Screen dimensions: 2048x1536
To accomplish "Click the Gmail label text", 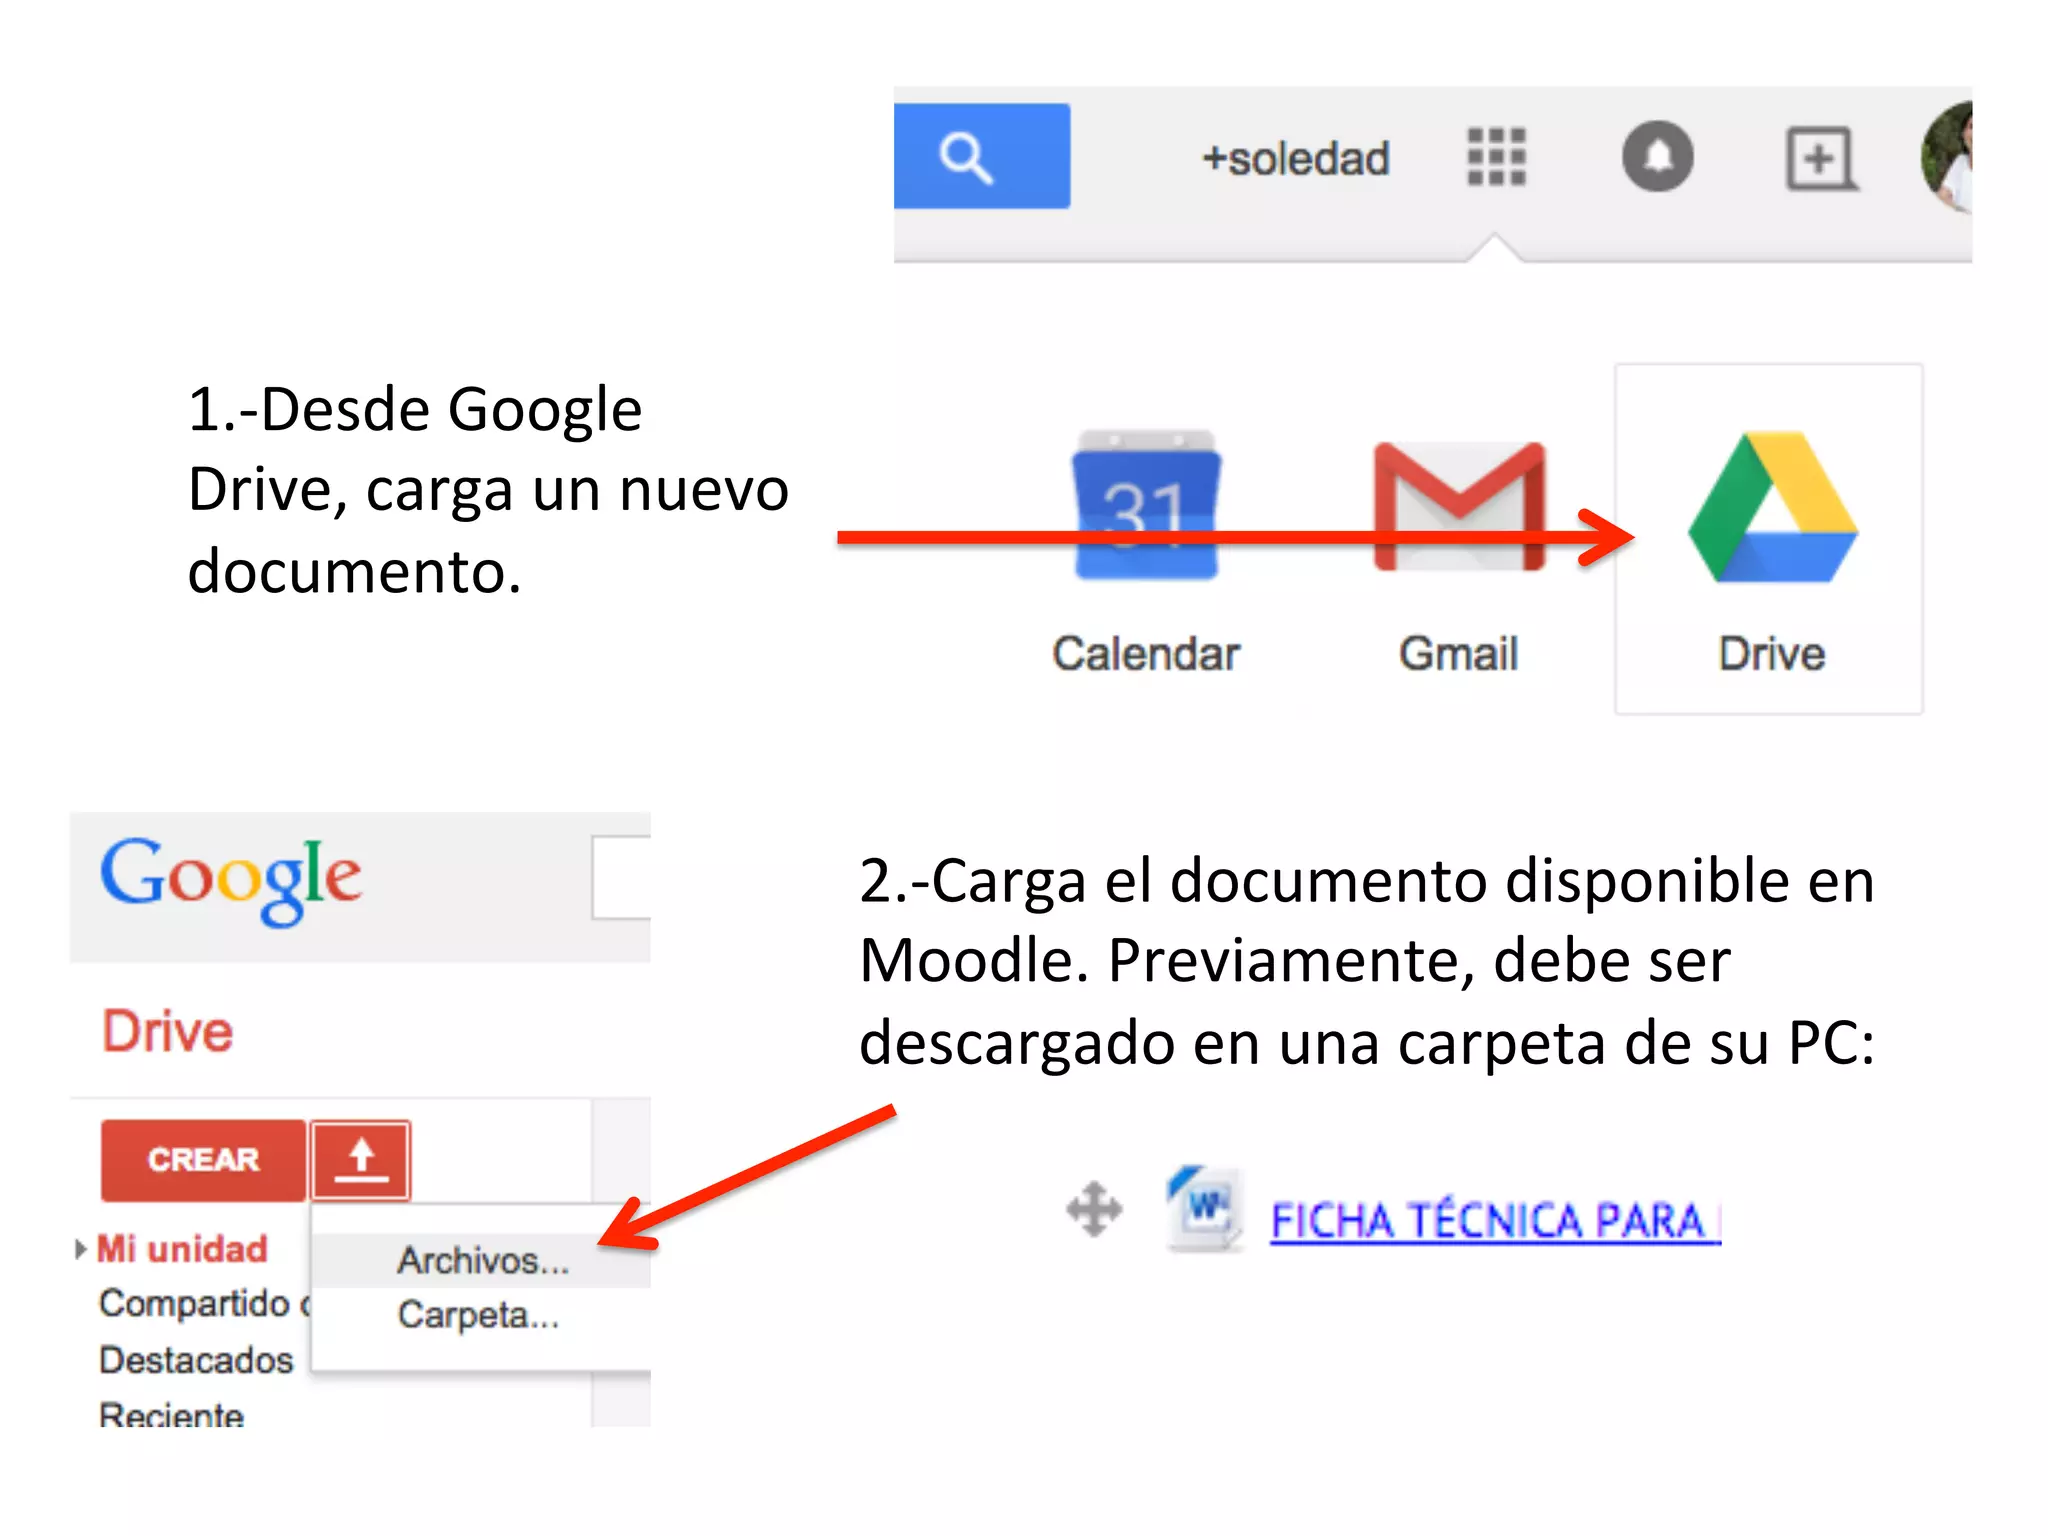I will tap(1459, 654).
